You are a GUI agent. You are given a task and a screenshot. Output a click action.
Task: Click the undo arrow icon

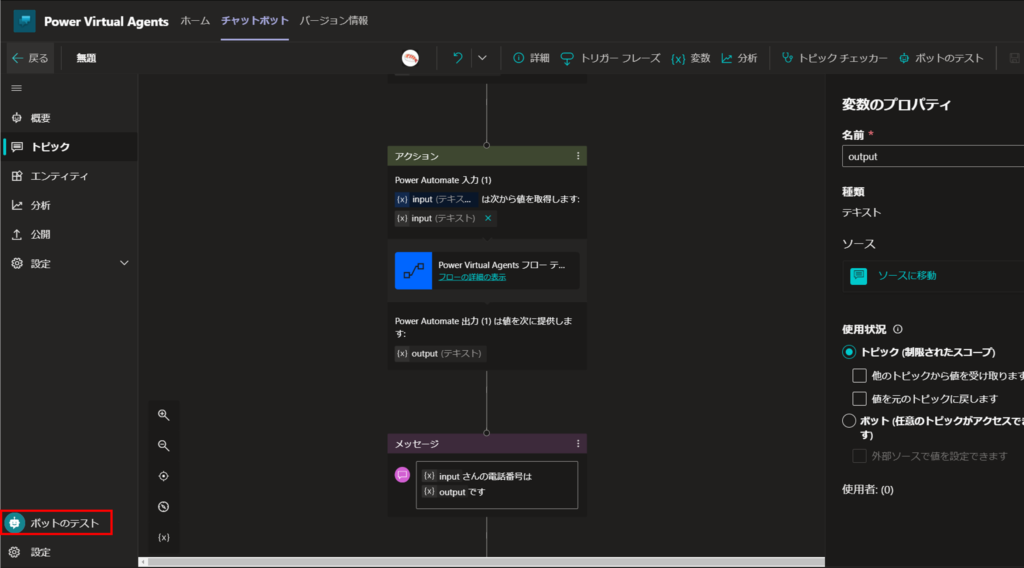click(458, 58)
